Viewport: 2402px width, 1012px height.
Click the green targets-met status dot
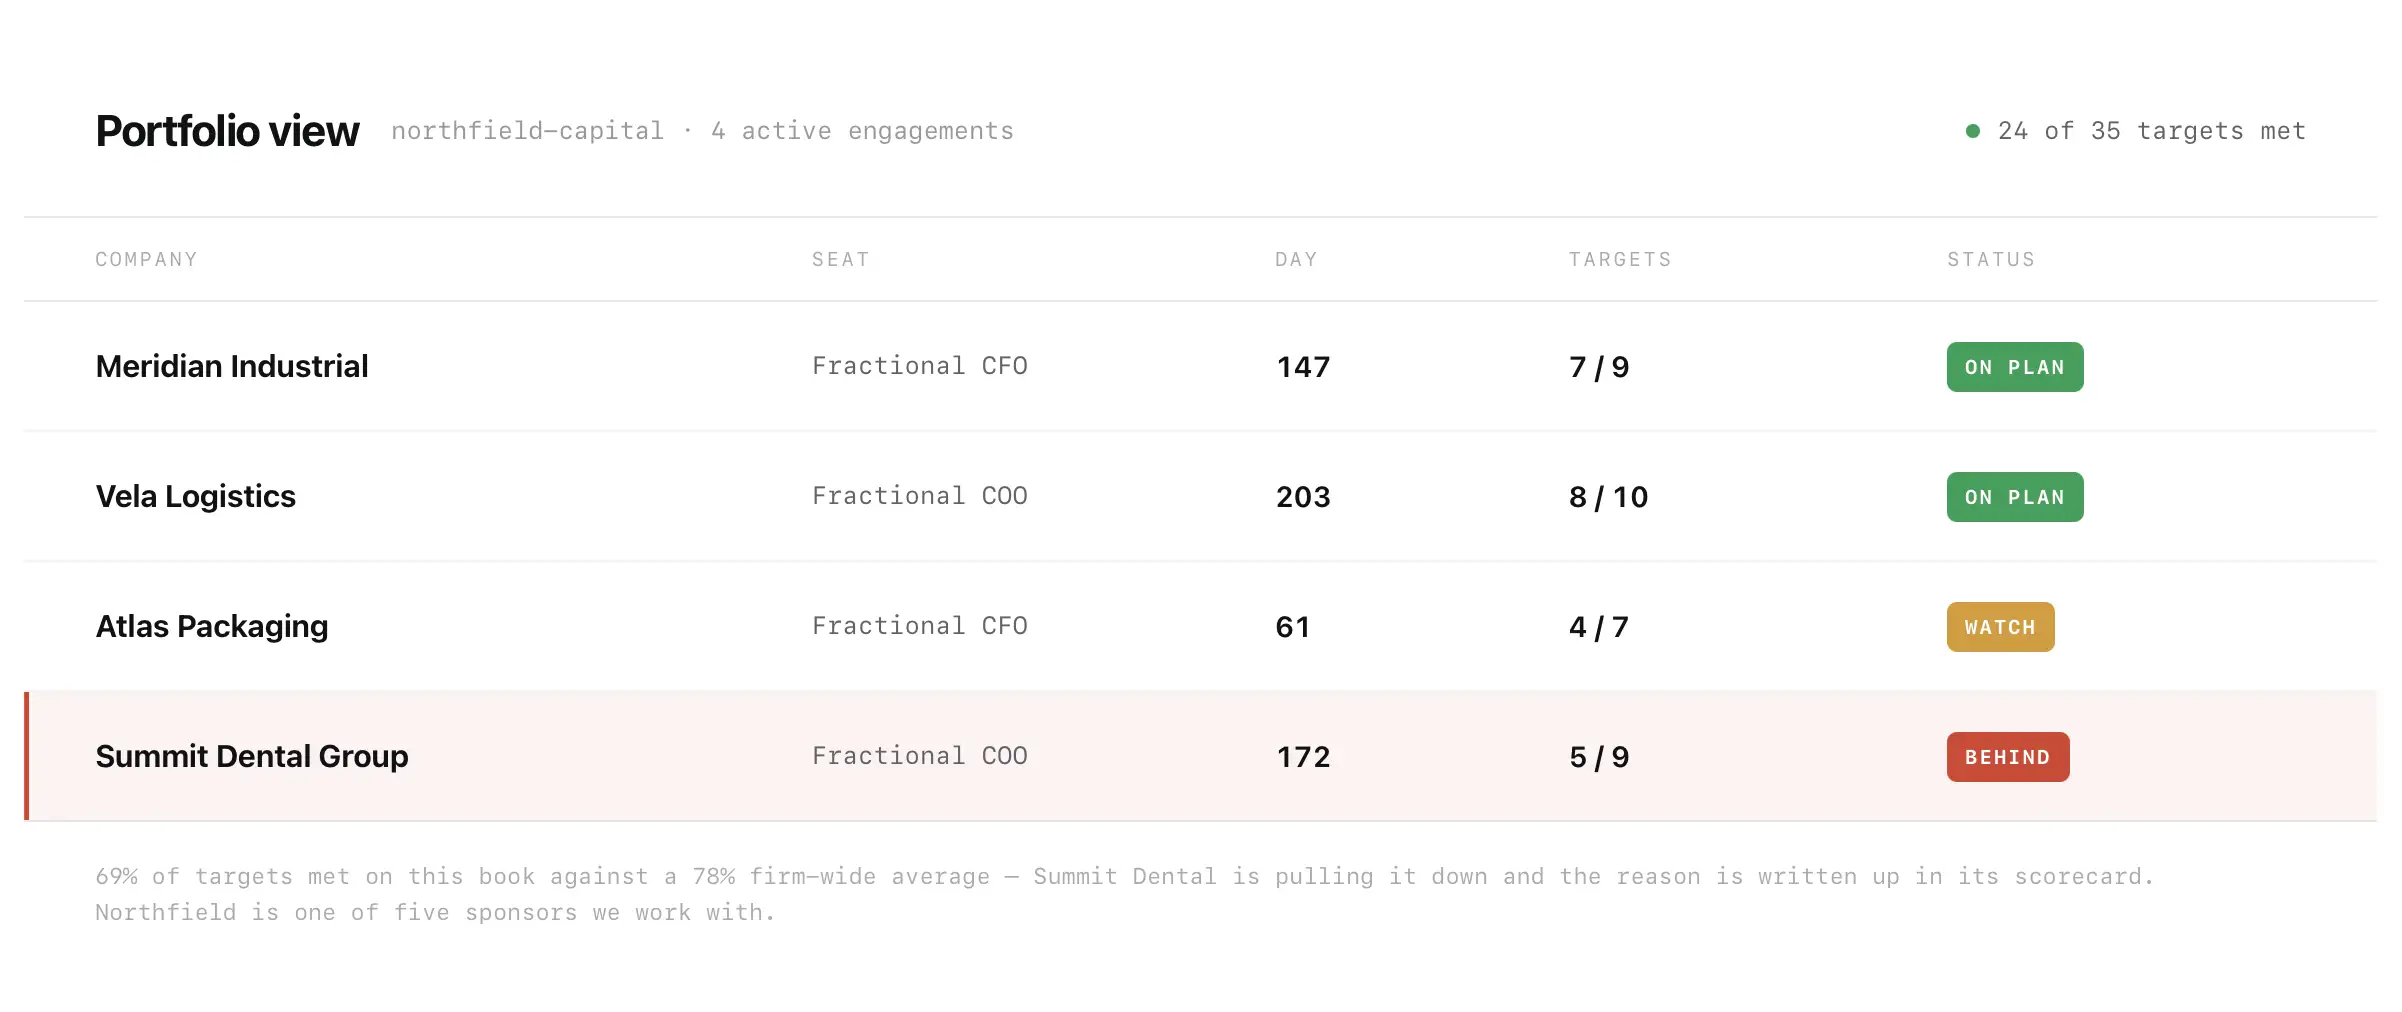point(1972,131)
